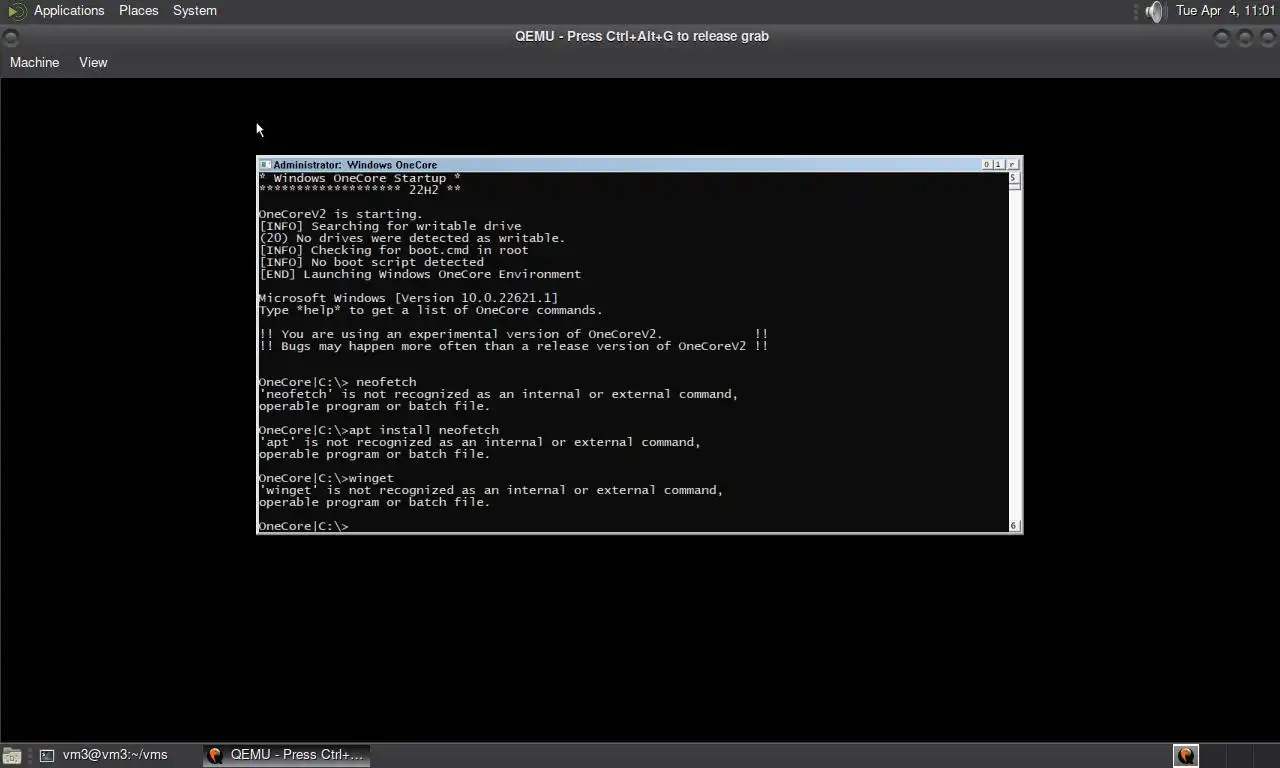This screenshot has height=768, width=1280.
Task: Click the Windows OneCore title bar text
Action: (354, 165)
